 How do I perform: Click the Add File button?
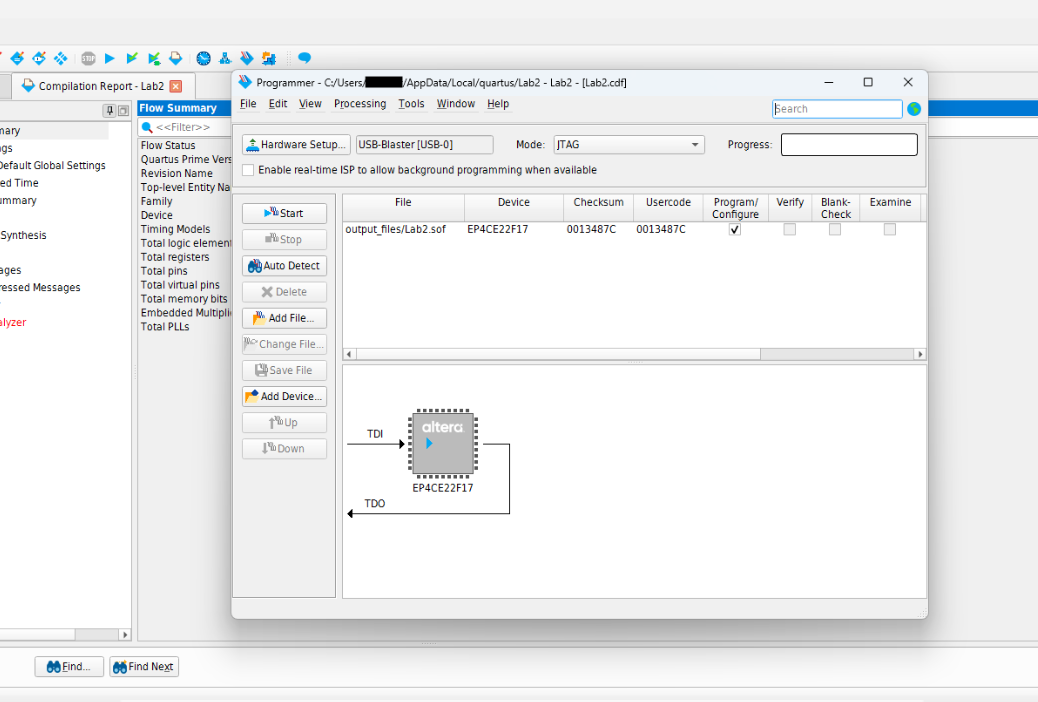coord(284,318)
